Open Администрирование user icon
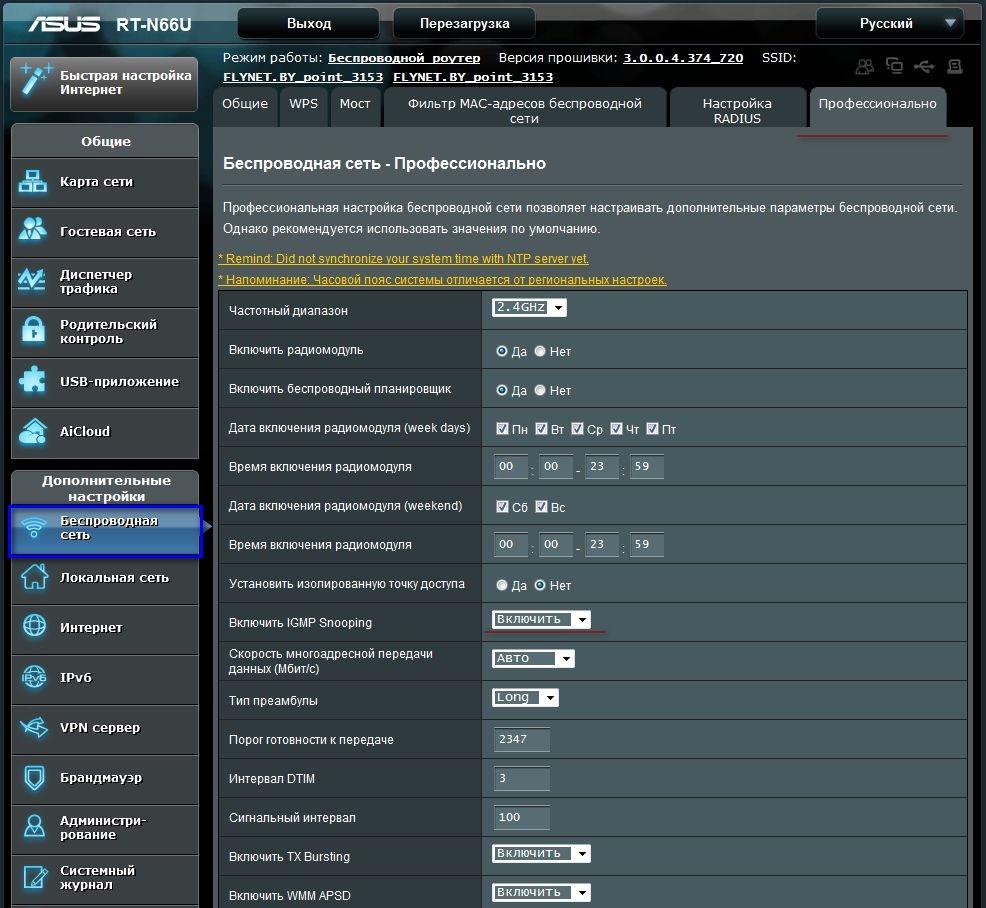 coord(34,826)
